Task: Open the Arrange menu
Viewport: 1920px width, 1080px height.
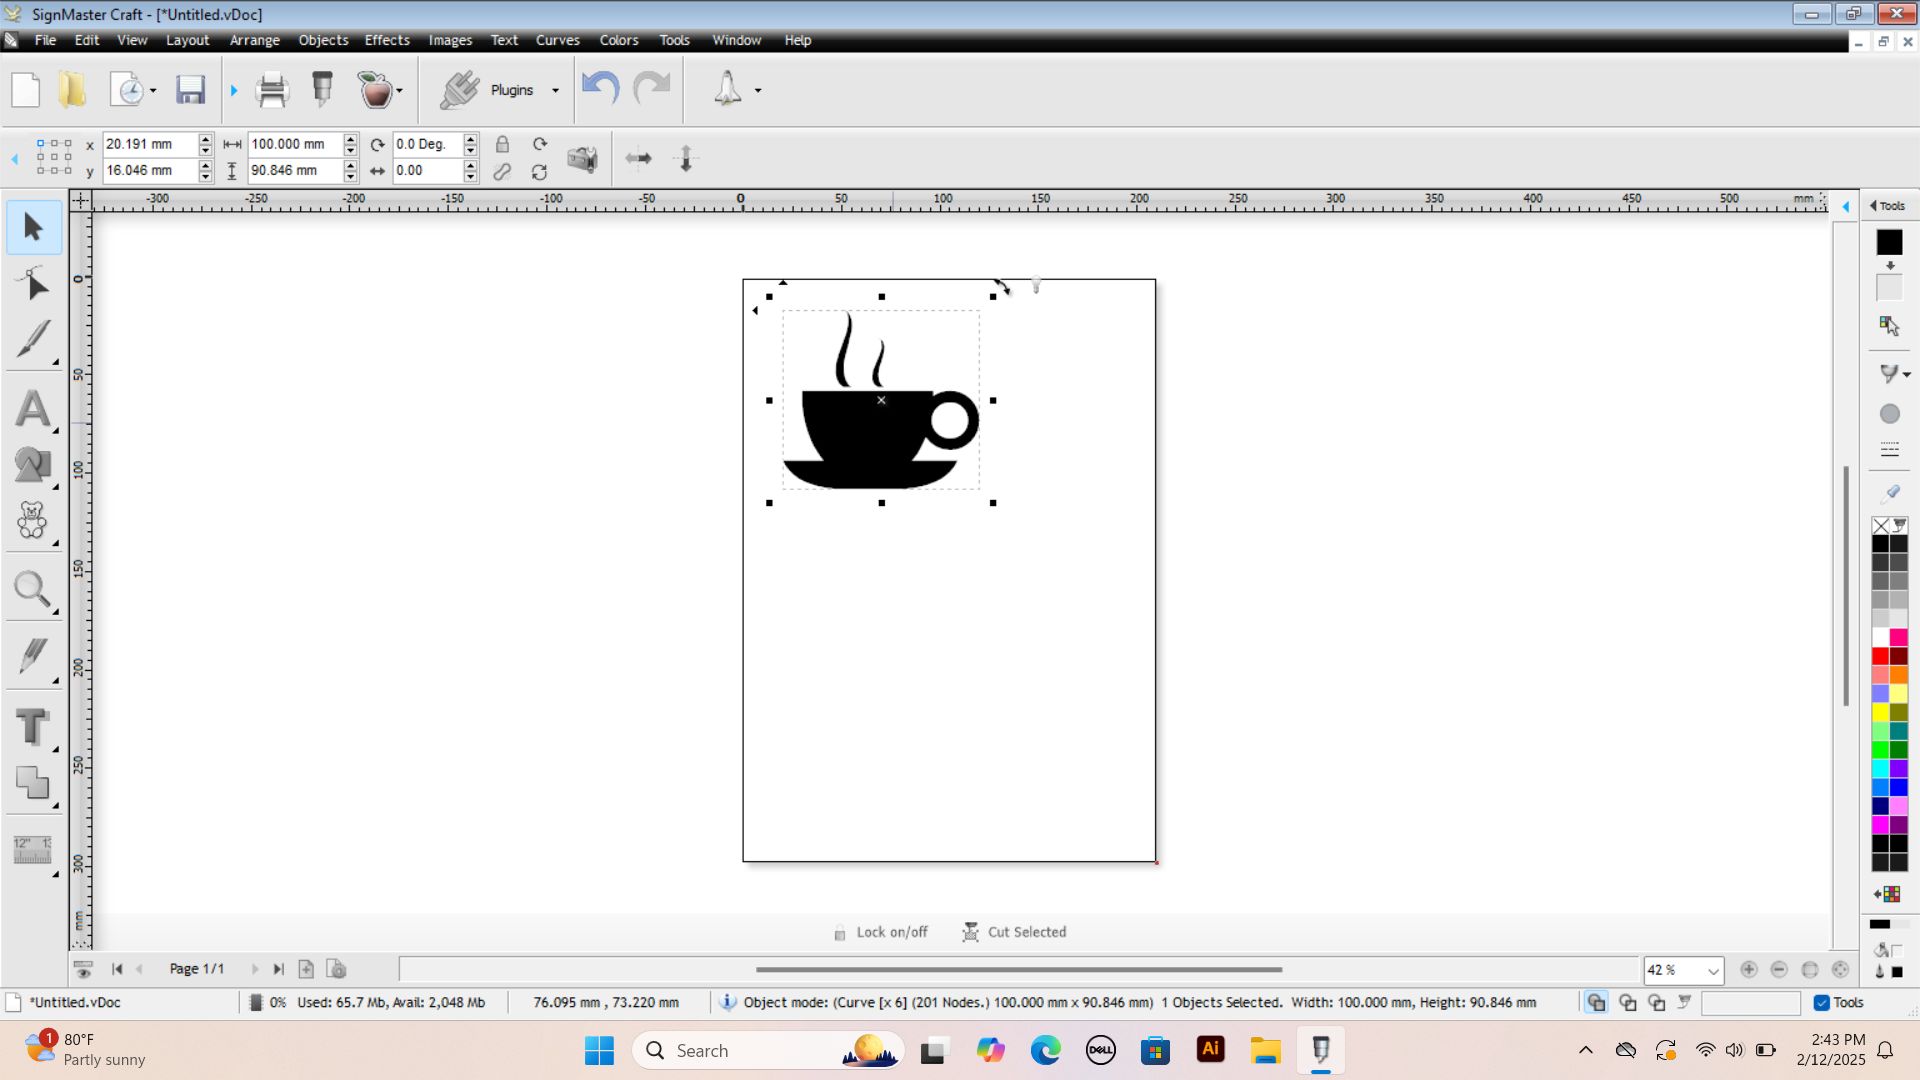Action: pyautogui.click(x=254, y=40)
